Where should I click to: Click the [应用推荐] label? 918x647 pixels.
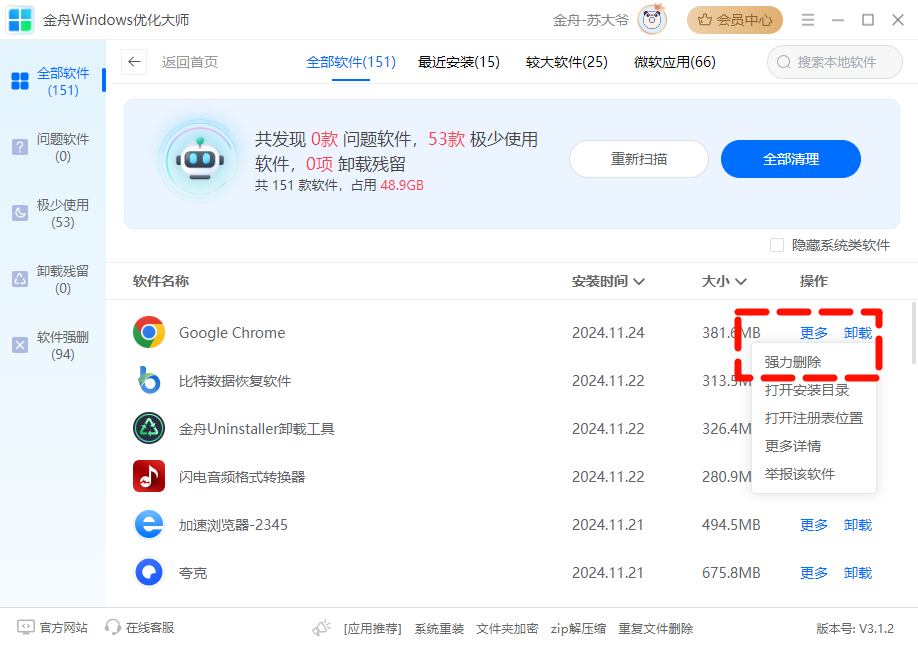click(x=372, y=628)
